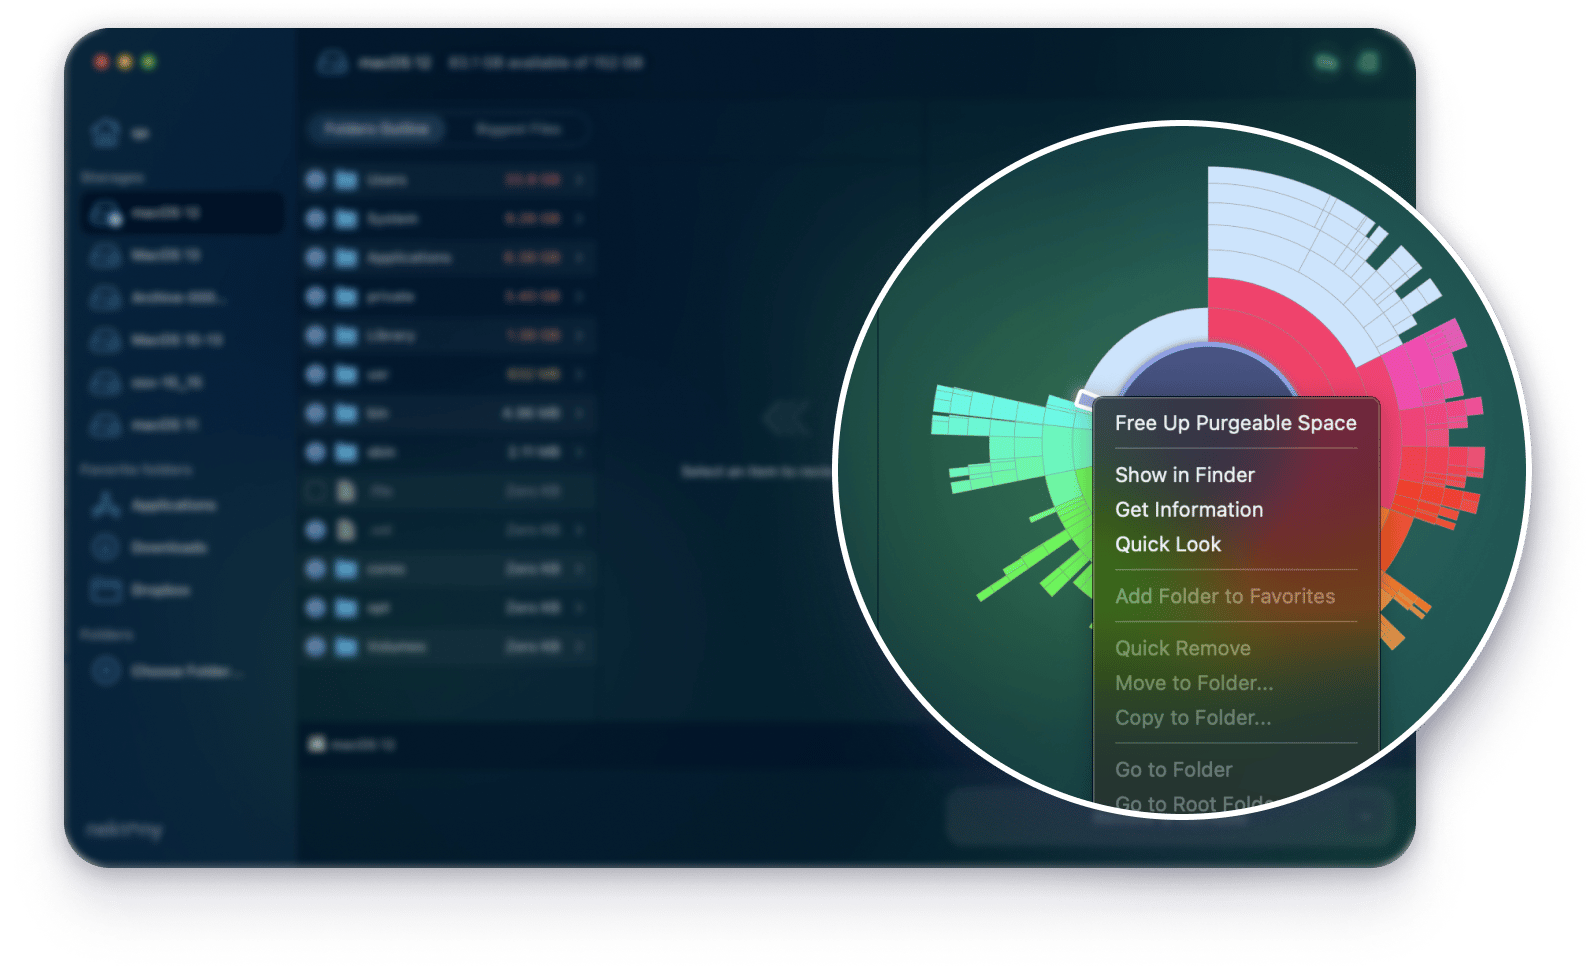Expand the System row chevron
Viewport: 1596px width, 978px height.
click(x=579, y=218)
